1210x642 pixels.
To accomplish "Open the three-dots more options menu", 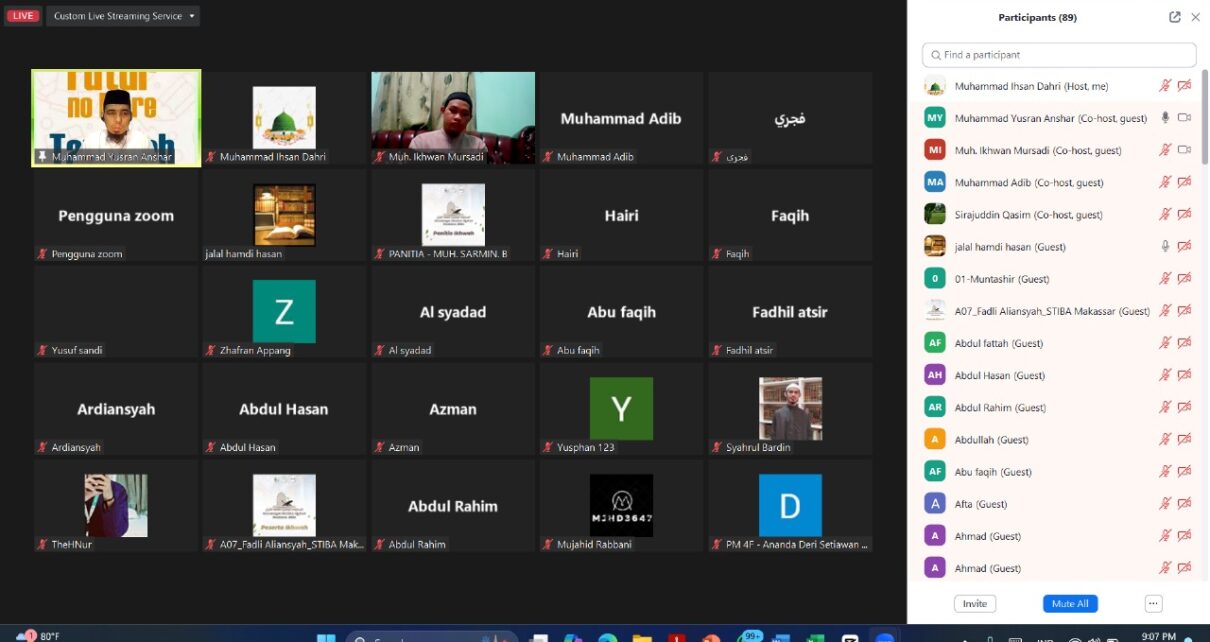I will (1153, 604).
